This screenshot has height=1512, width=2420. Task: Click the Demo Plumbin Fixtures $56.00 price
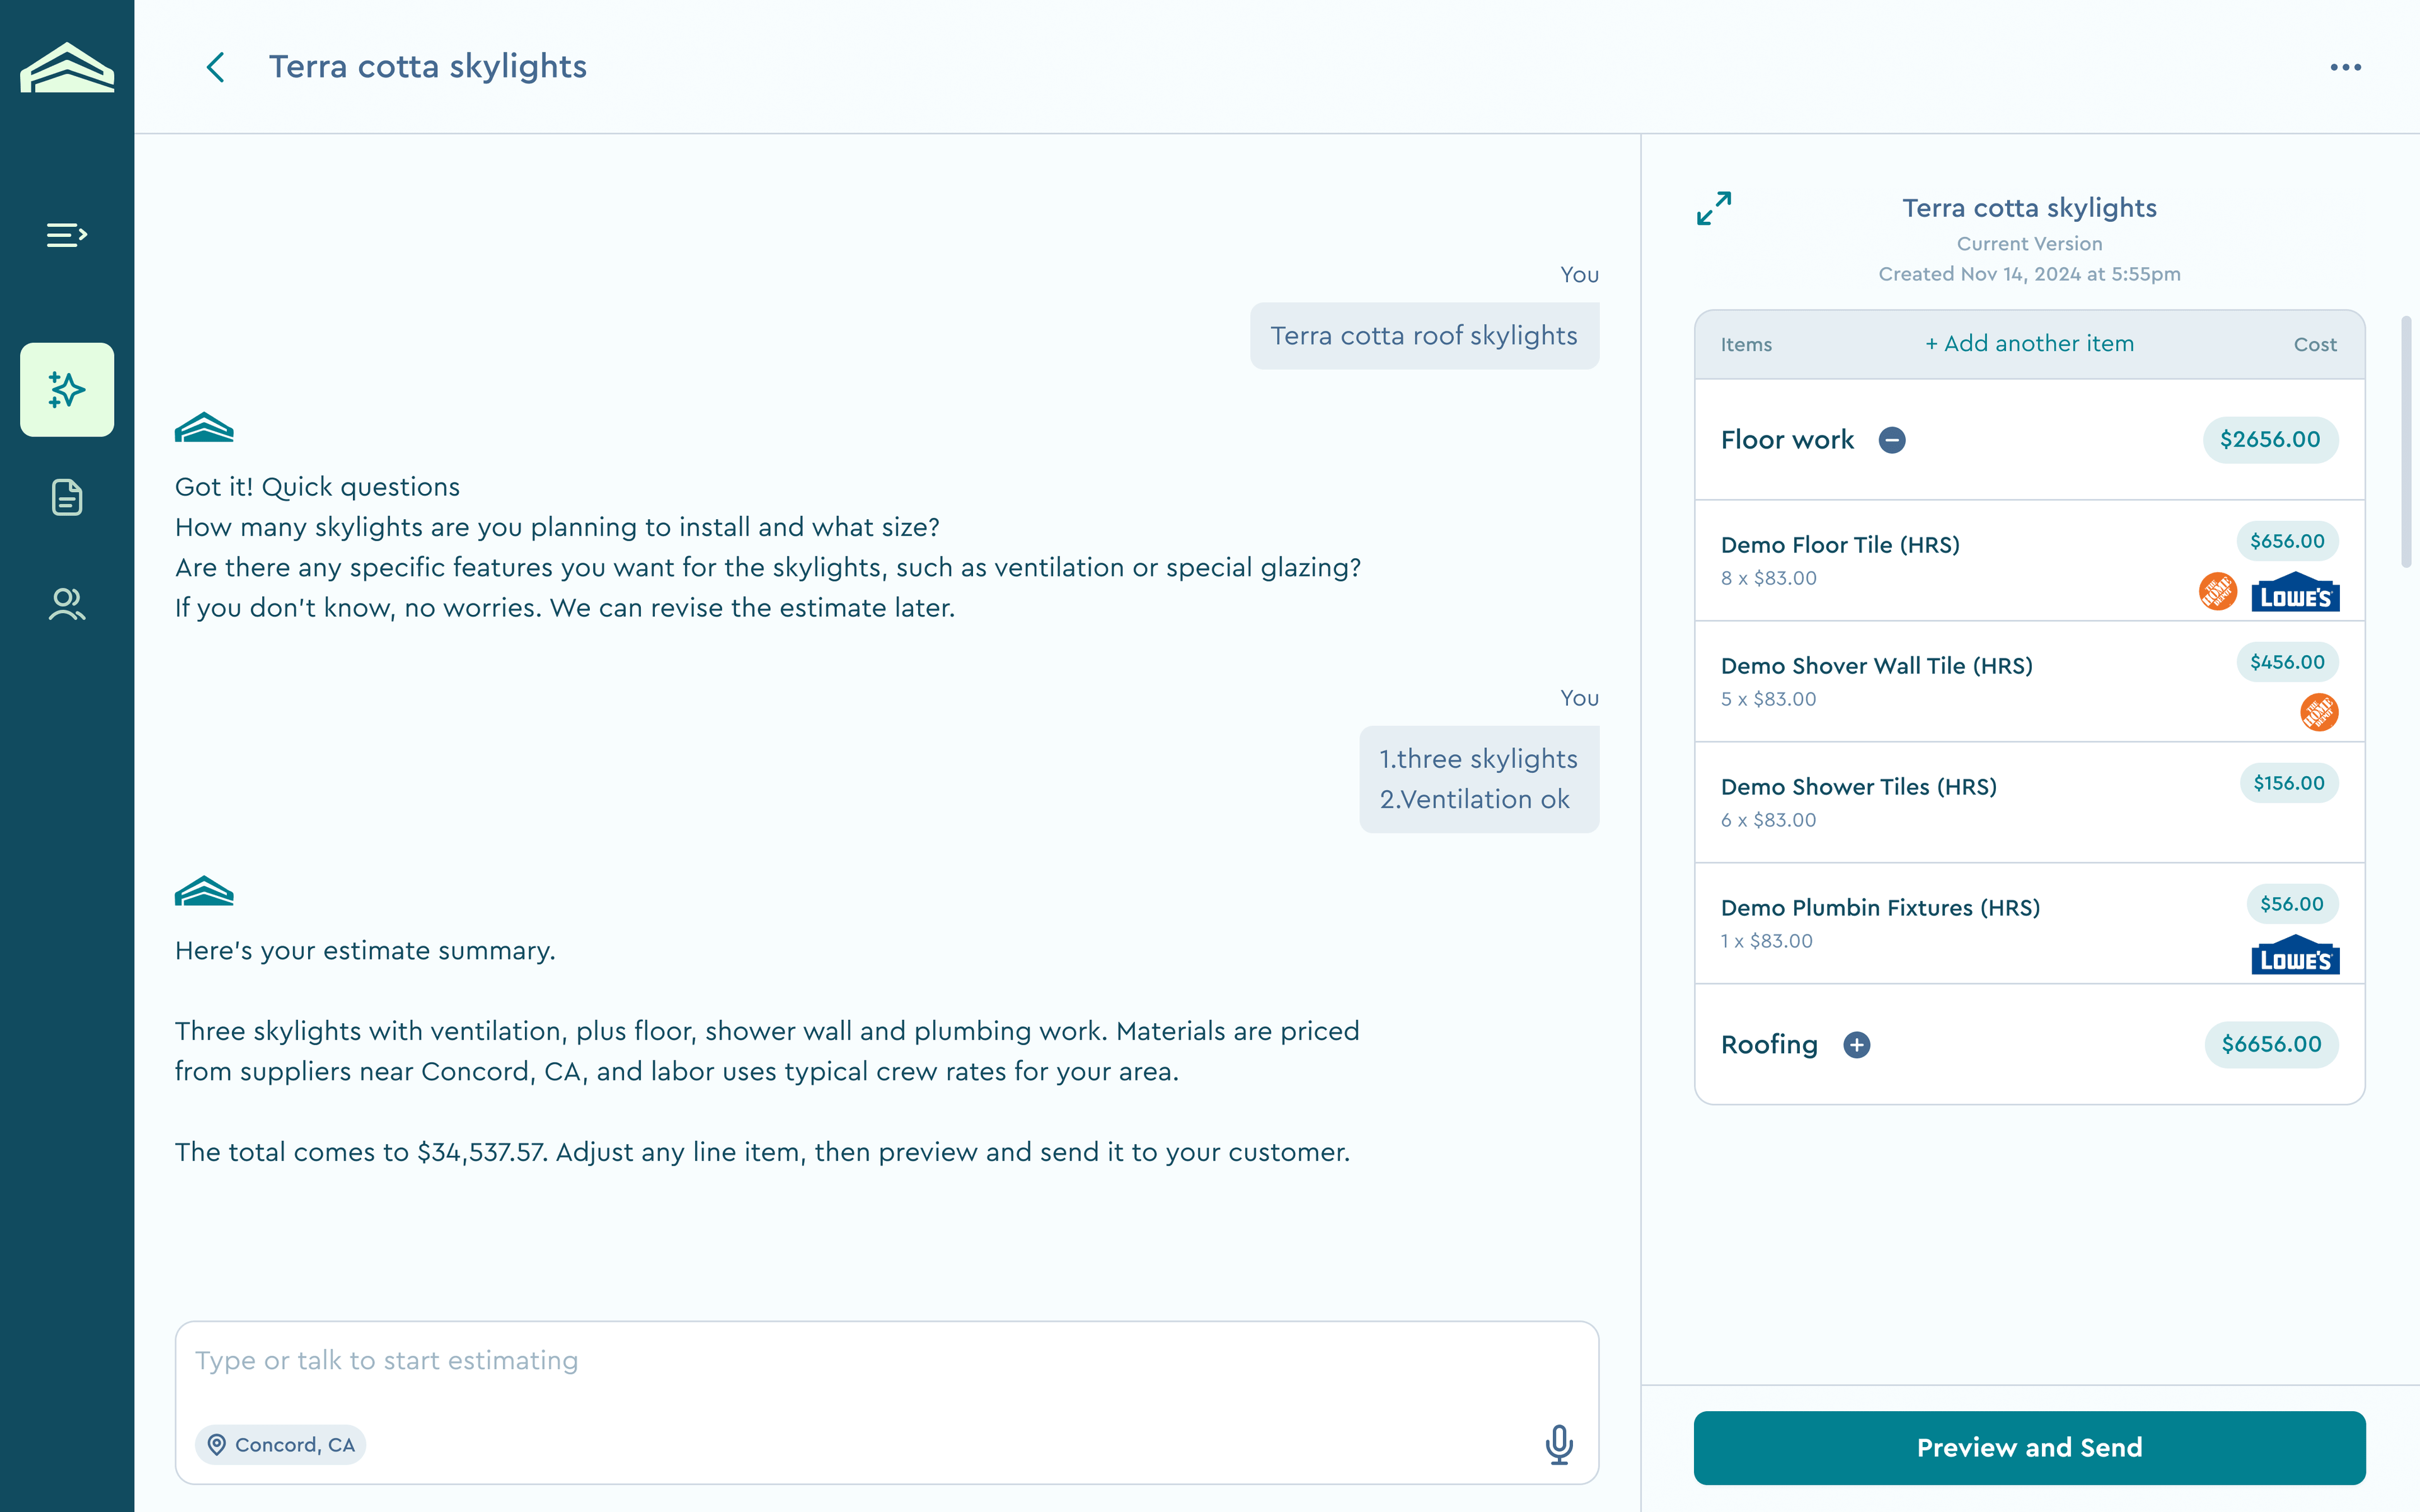tap(2292, 904)
